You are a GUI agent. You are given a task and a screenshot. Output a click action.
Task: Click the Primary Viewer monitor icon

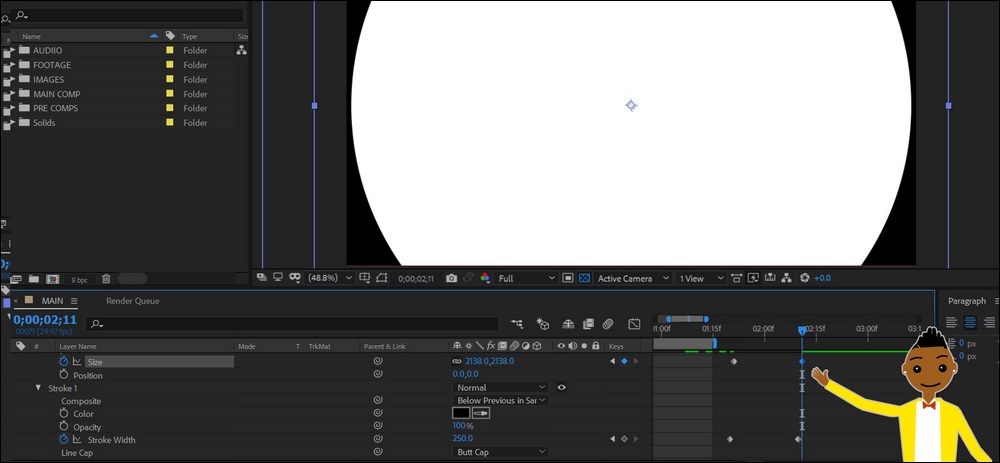(277, 277)
